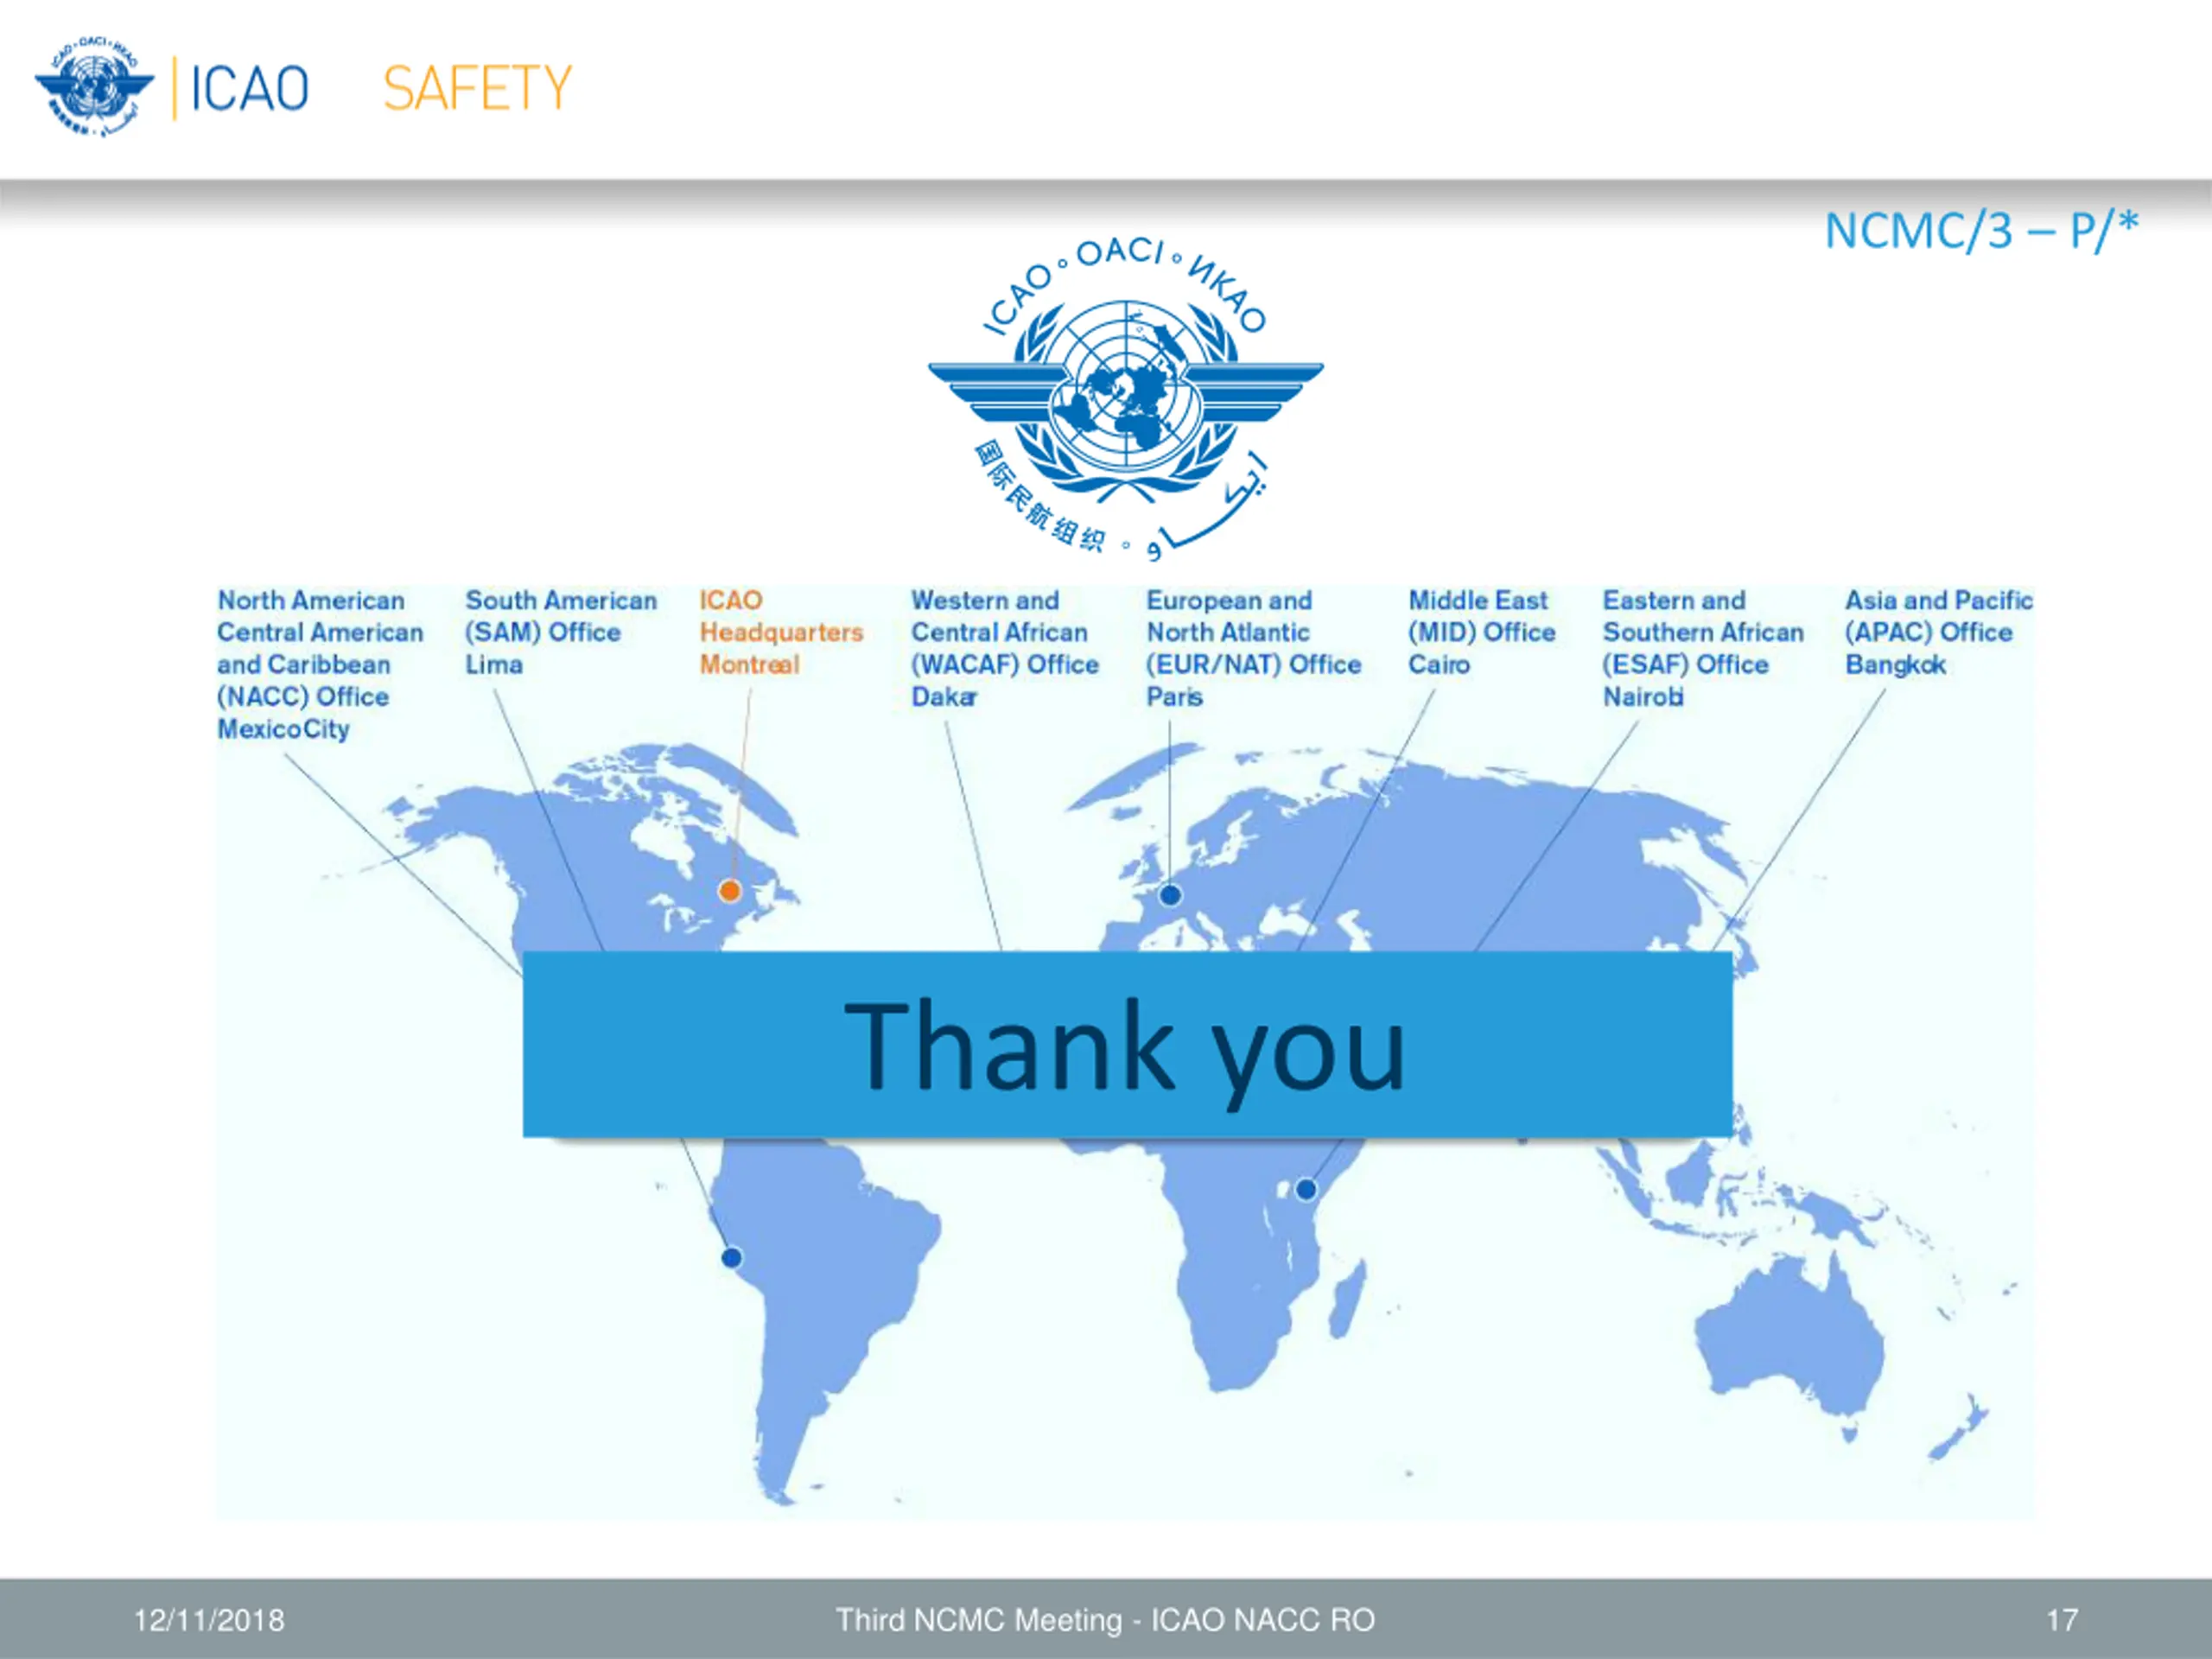Click the footer date 12/11/2018

pyautogui.click(x=209, y=1620)
